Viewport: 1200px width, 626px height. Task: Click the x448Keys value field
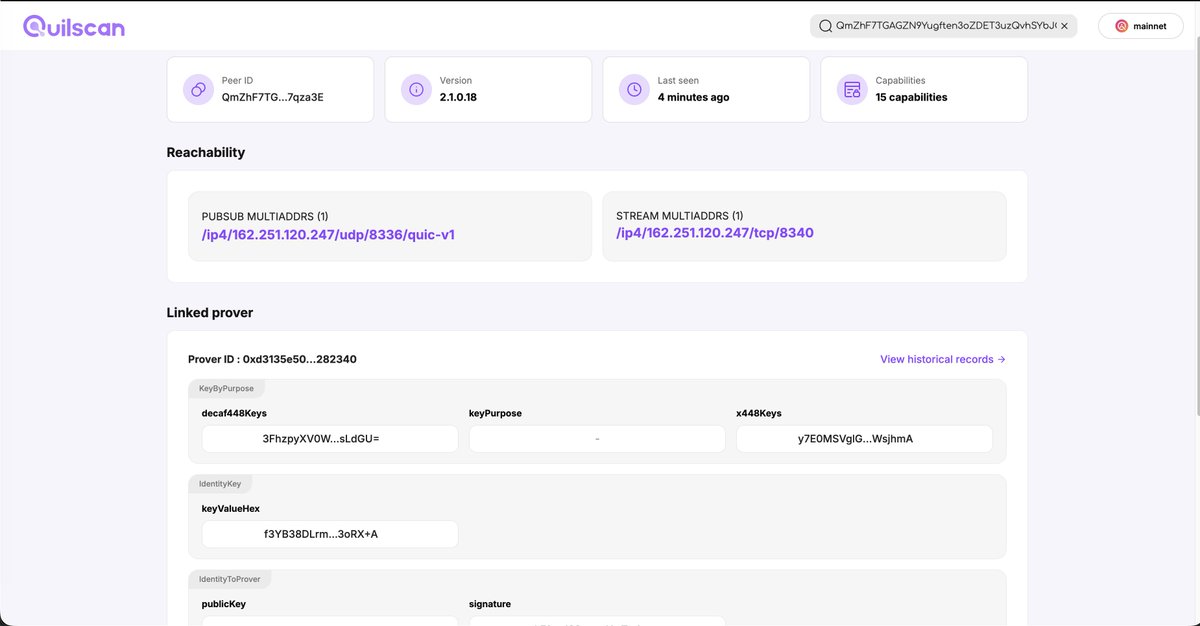pyautogui.click(x=864, y=439)
